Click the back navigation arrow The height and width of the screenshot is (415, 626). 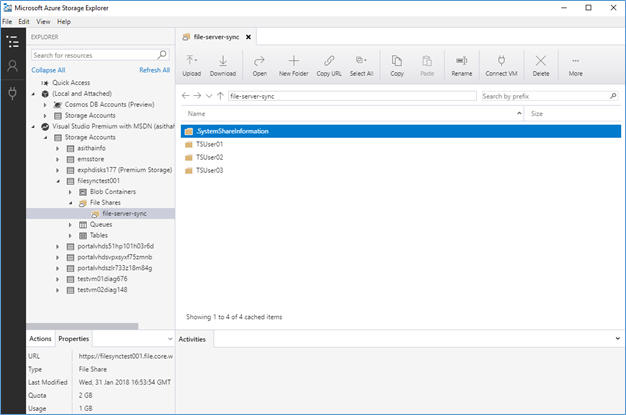pyautogui.click(x=185, y=96)
